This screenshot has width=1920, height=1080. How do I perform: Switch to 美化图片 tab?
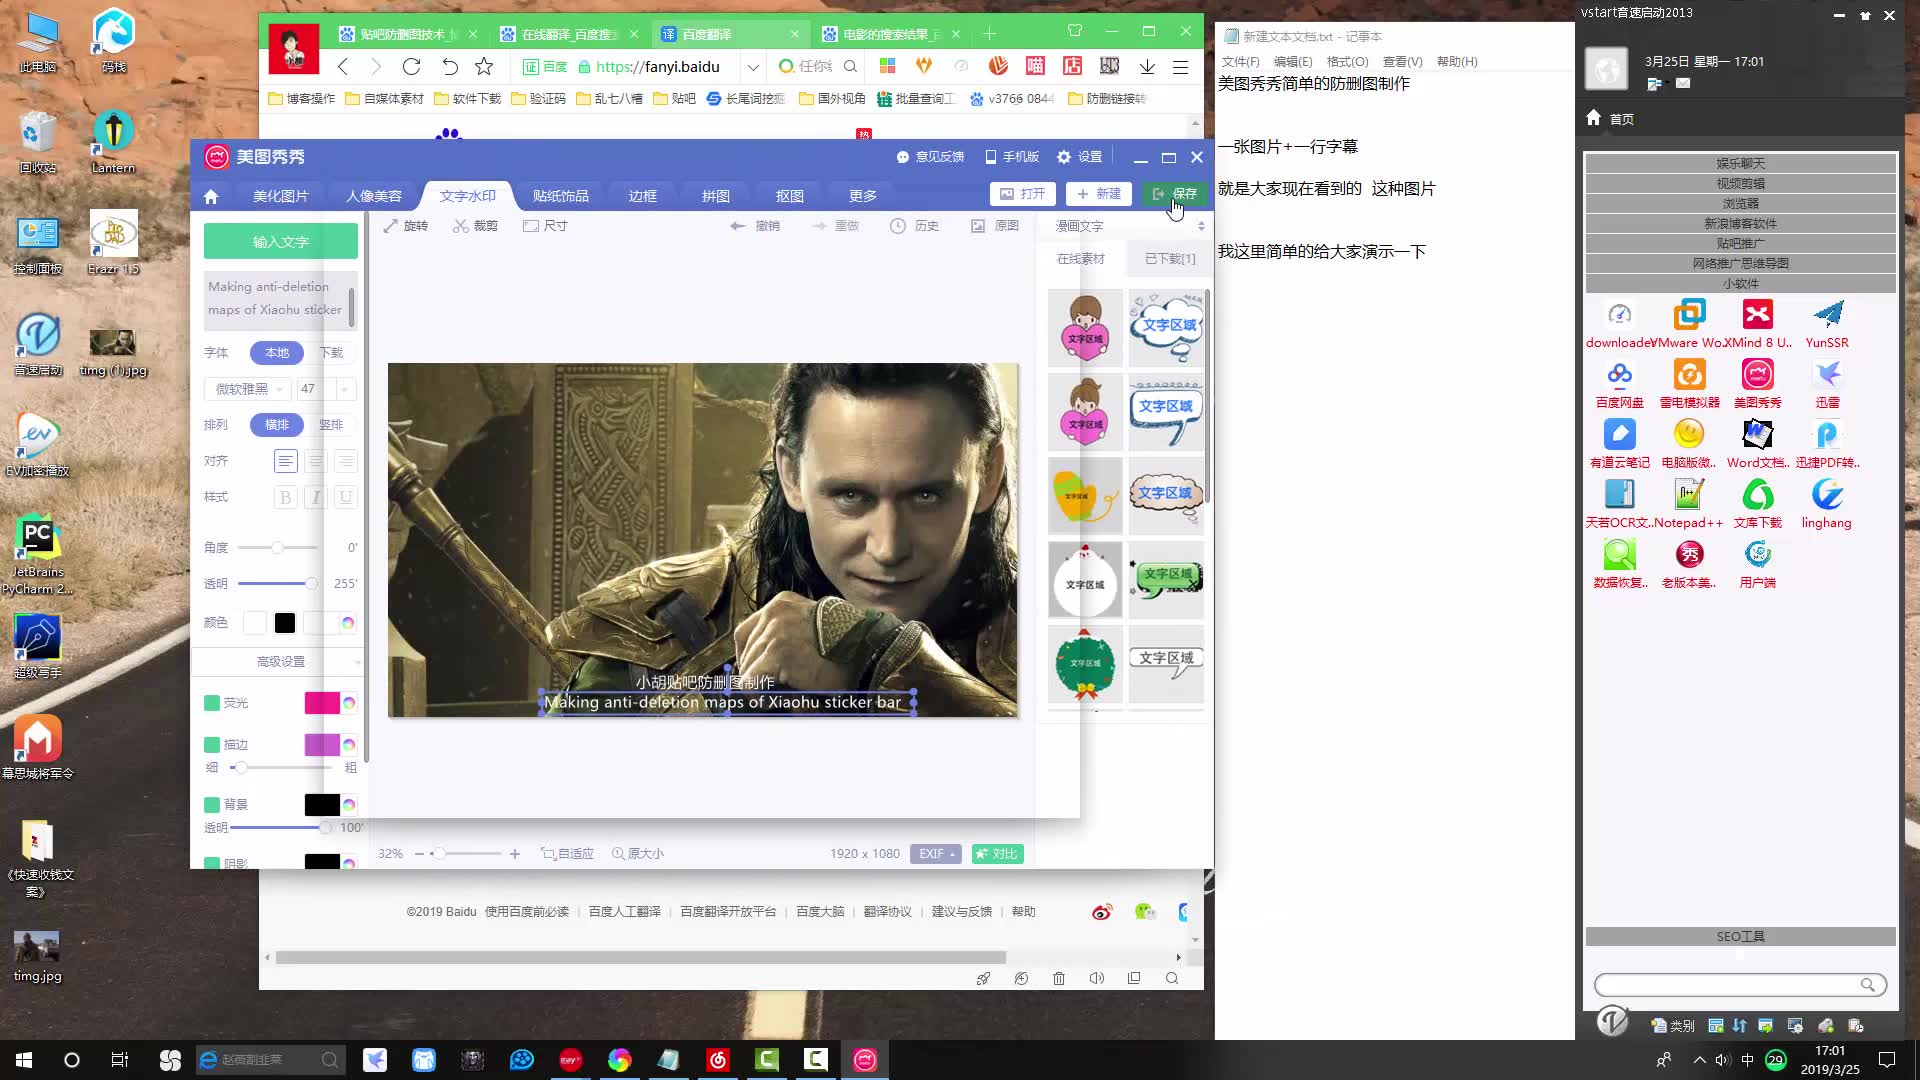pyautogui.click(x=281, y=196)
